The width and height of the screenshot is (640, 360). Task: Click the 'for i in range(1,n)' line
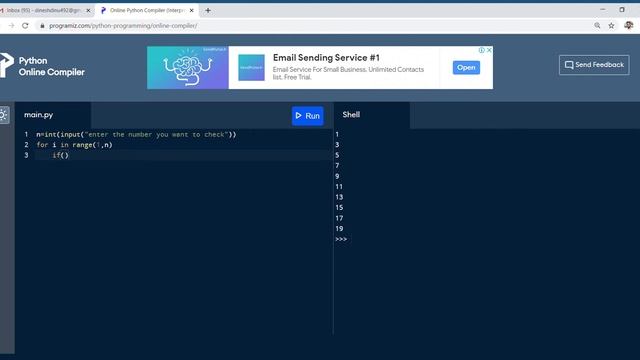coord(74,145)
